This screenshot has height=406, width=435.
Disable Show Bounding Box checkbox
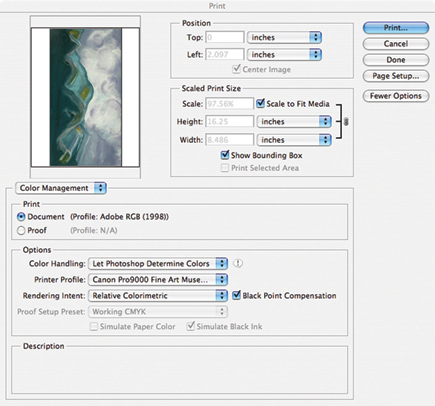225,155
